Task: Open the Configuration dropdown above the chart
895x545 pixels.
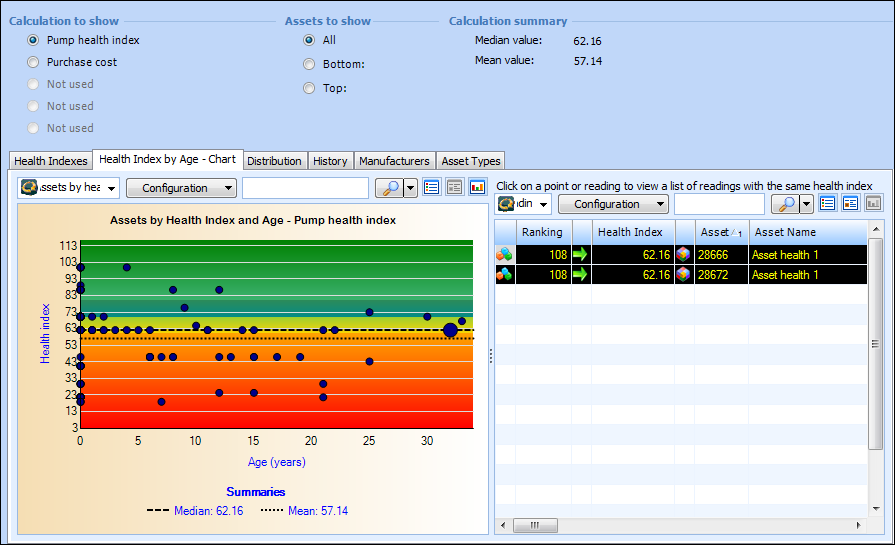Action: pyautogui.click(x=181, y=188)
